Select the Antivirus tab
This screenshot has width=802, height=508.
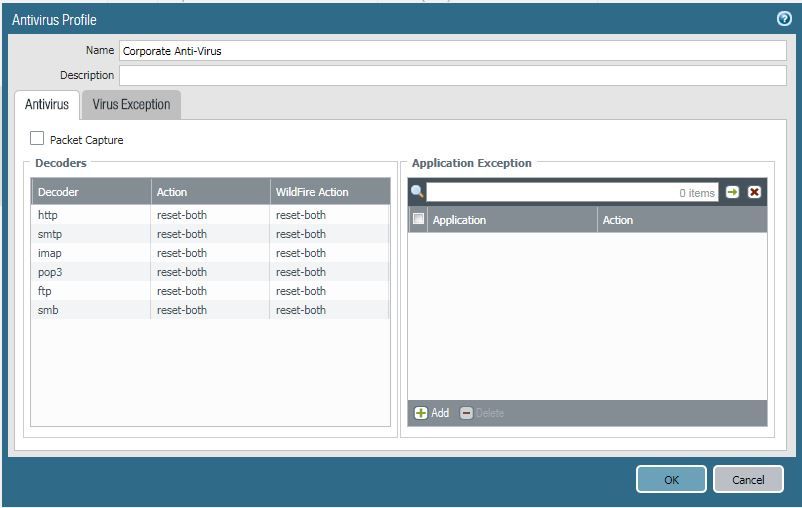pyautogui.click(x=47, y=104)
